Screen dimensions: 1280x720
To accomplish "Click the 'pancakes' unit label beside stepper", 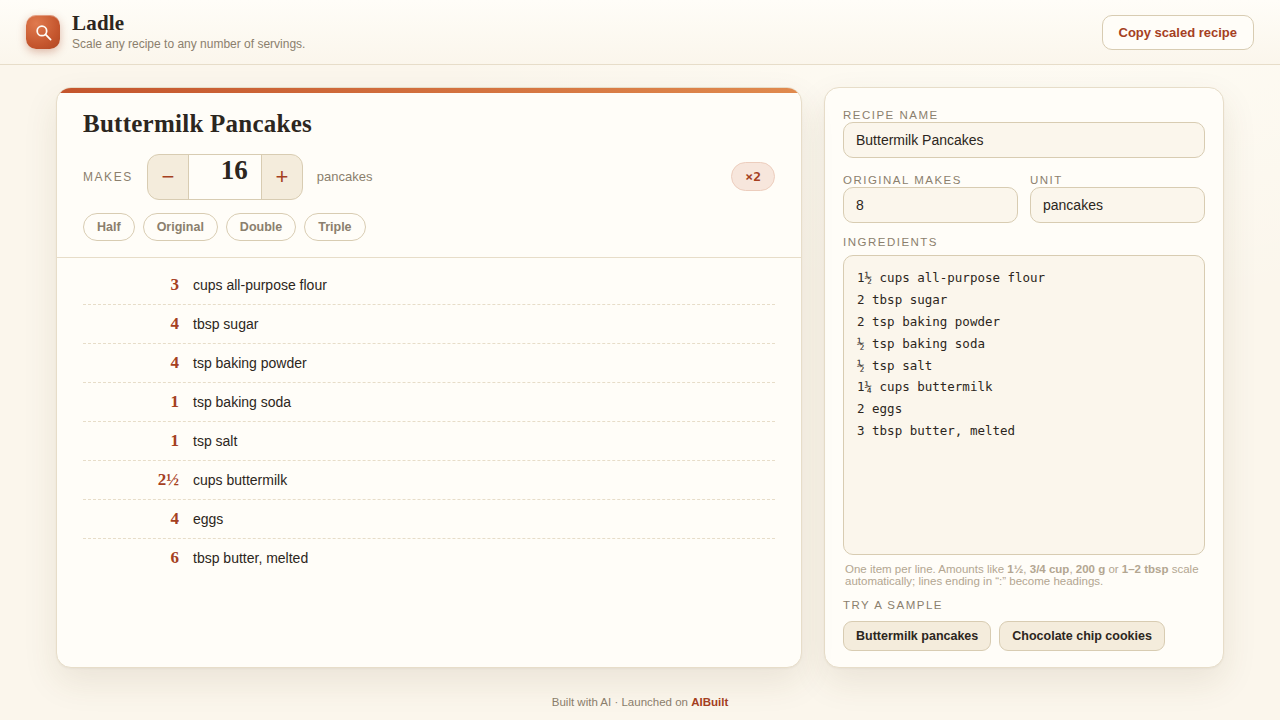I will [344, 177].
